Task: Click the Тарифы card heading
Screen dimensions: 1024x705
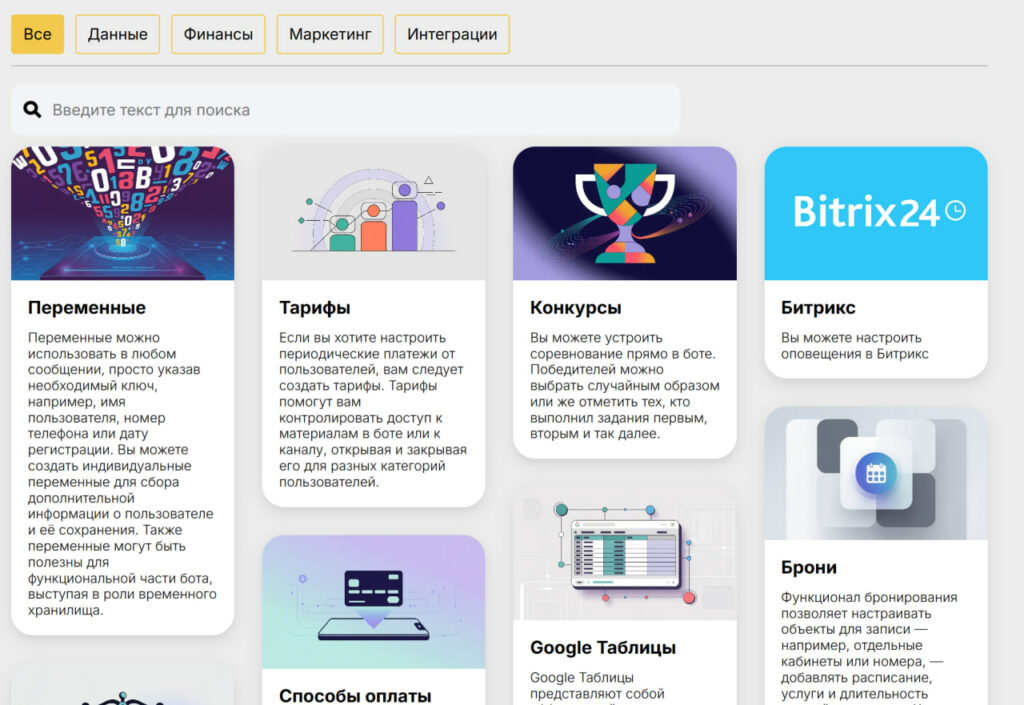Action: pyautogui.click(x=315, y=307)
